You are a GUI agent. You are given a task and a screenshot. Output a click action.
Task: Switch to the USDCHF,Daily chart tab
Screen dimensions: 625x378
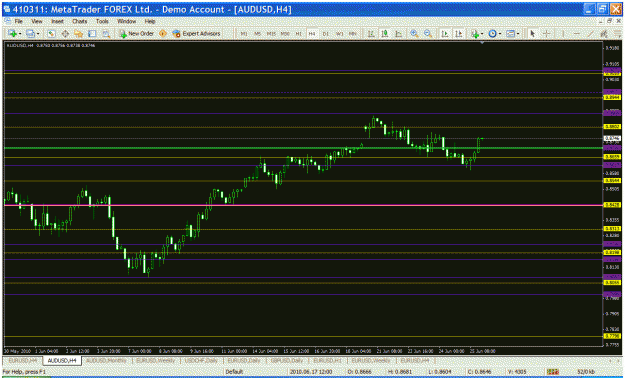(201, 360)
